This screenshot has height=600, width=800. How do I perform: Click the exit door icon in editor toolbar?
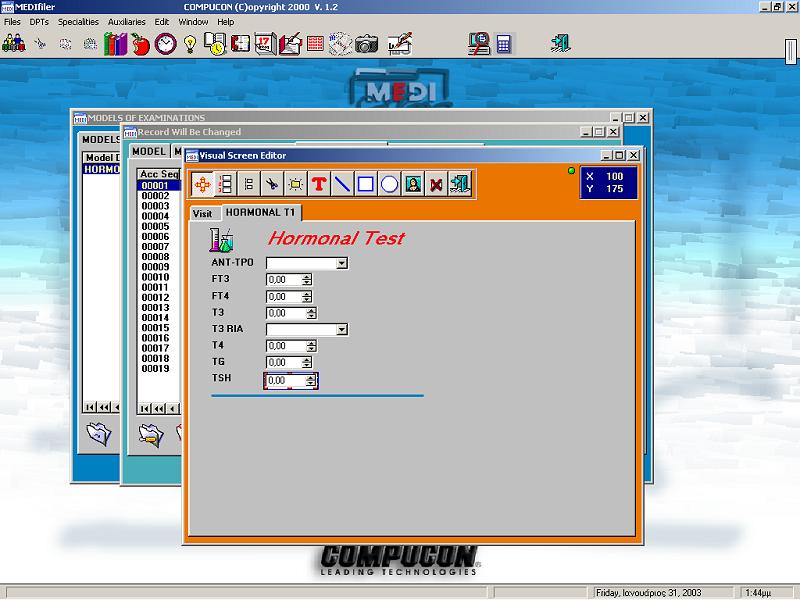(x=460, y=184)
